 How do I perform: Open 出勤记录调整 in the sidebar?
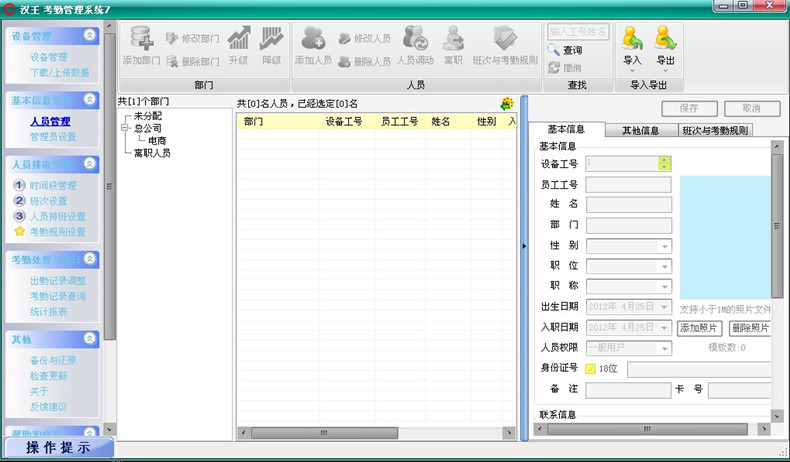(58, 281)
